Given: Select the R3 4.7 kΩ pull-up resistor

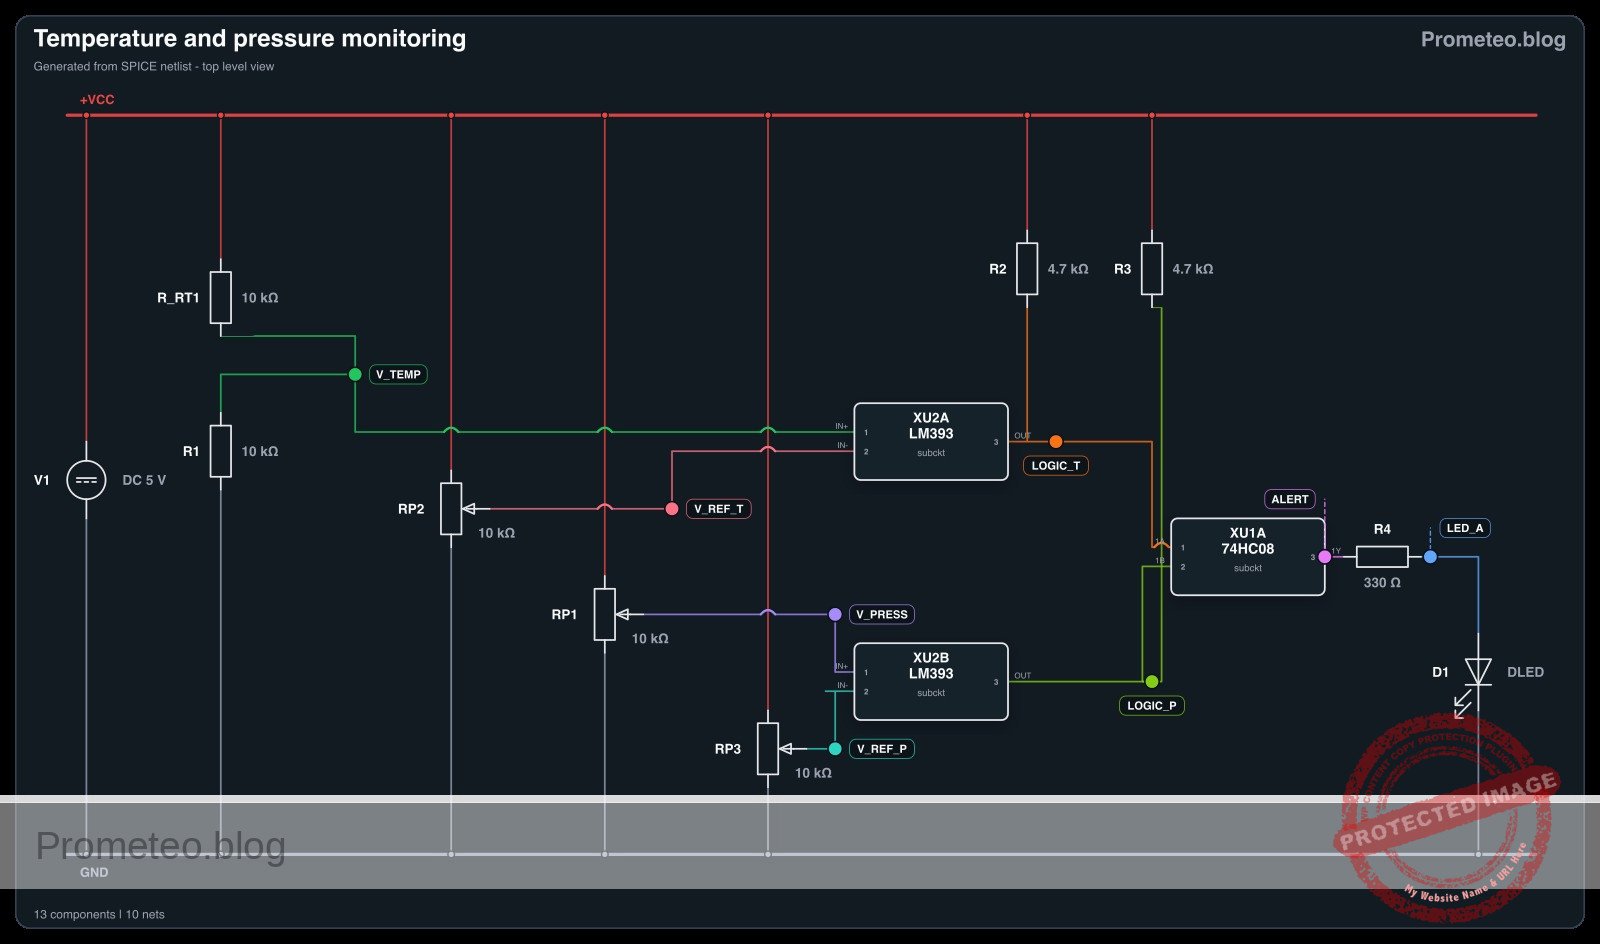Looking at the screenshot, I should click(1152, 268).
